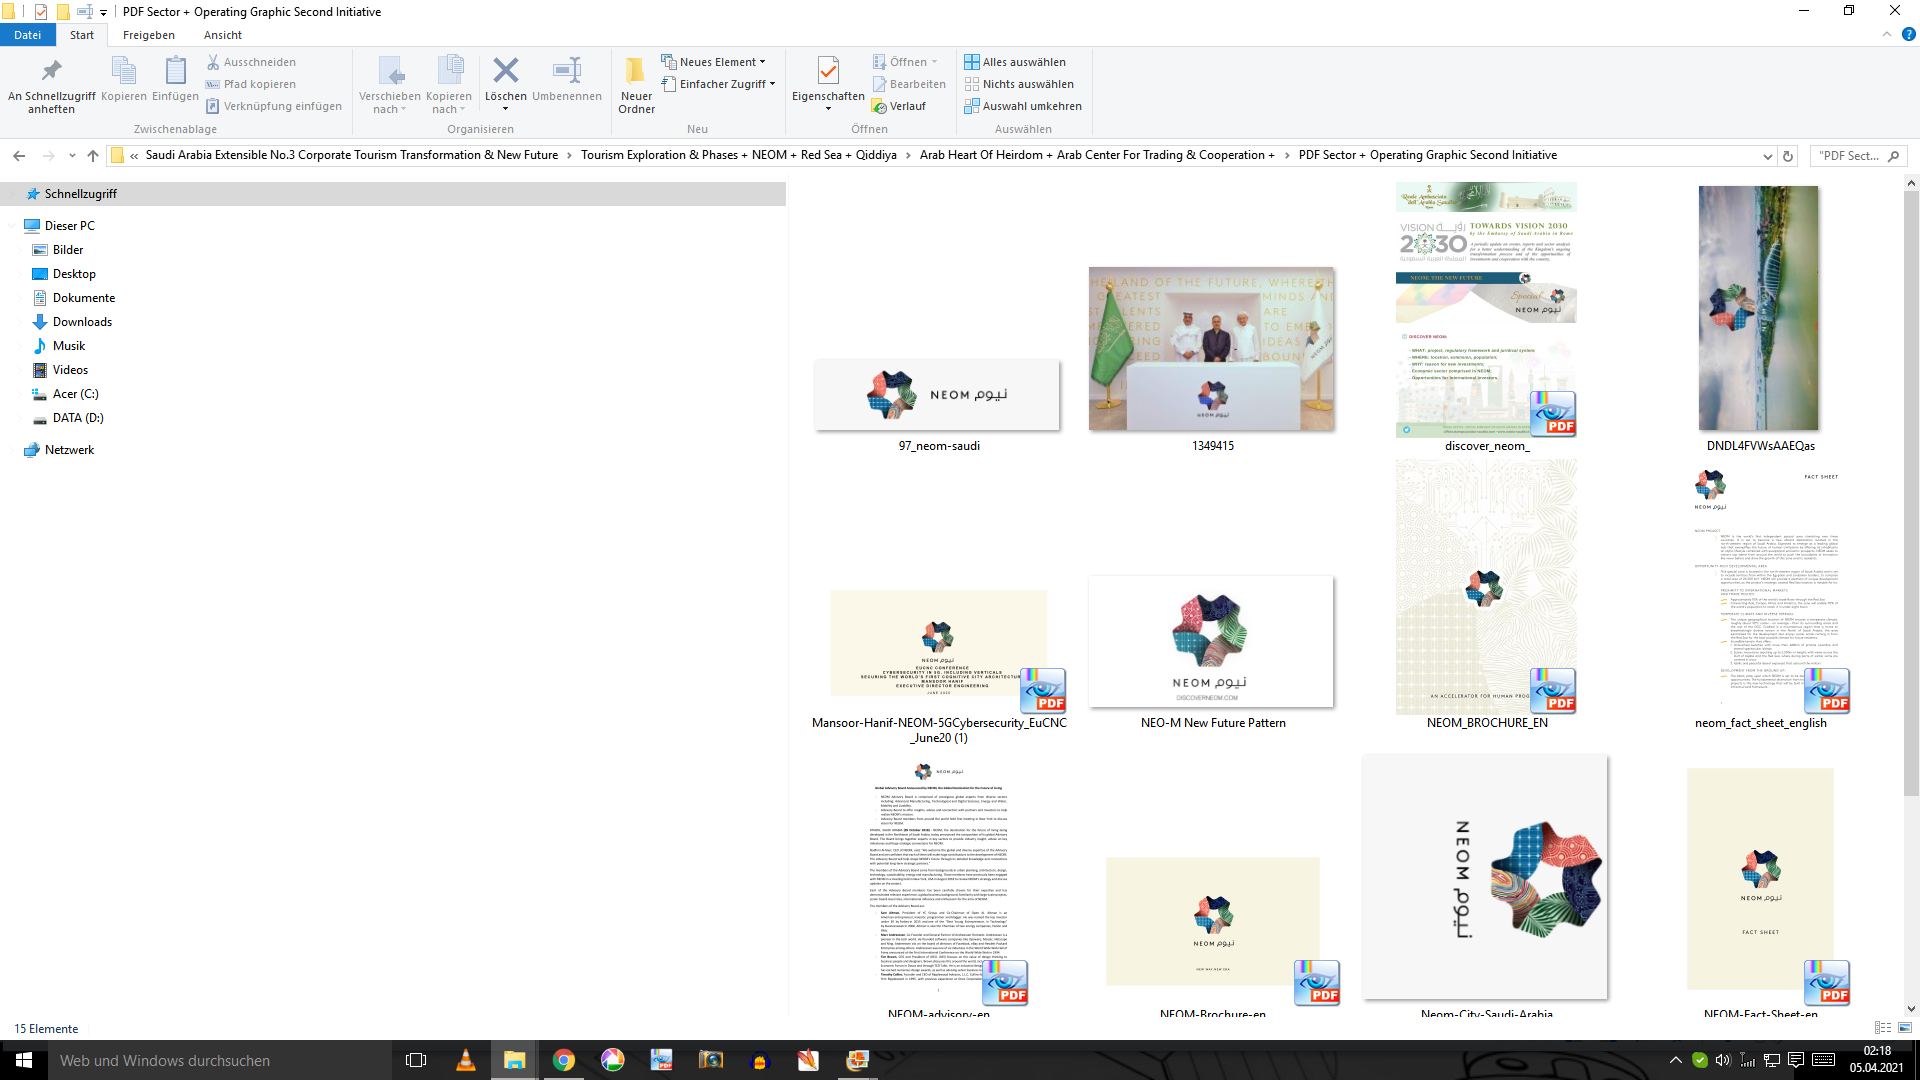Click the search box for PDF Sector

1857,156
